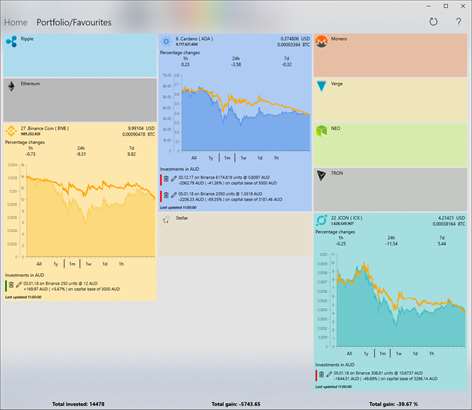The height and width of the screenshot is (410, 472).
Task: Click the Ripple coin logo
Action: coord(11,41)
